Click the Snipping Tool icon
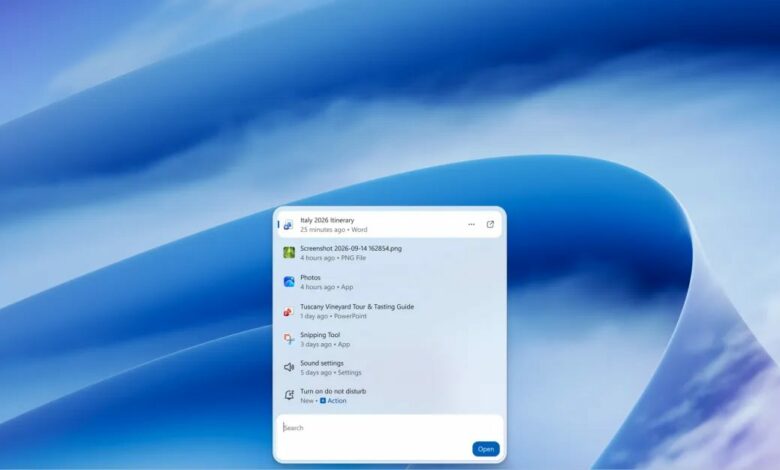 pos(289,339)
